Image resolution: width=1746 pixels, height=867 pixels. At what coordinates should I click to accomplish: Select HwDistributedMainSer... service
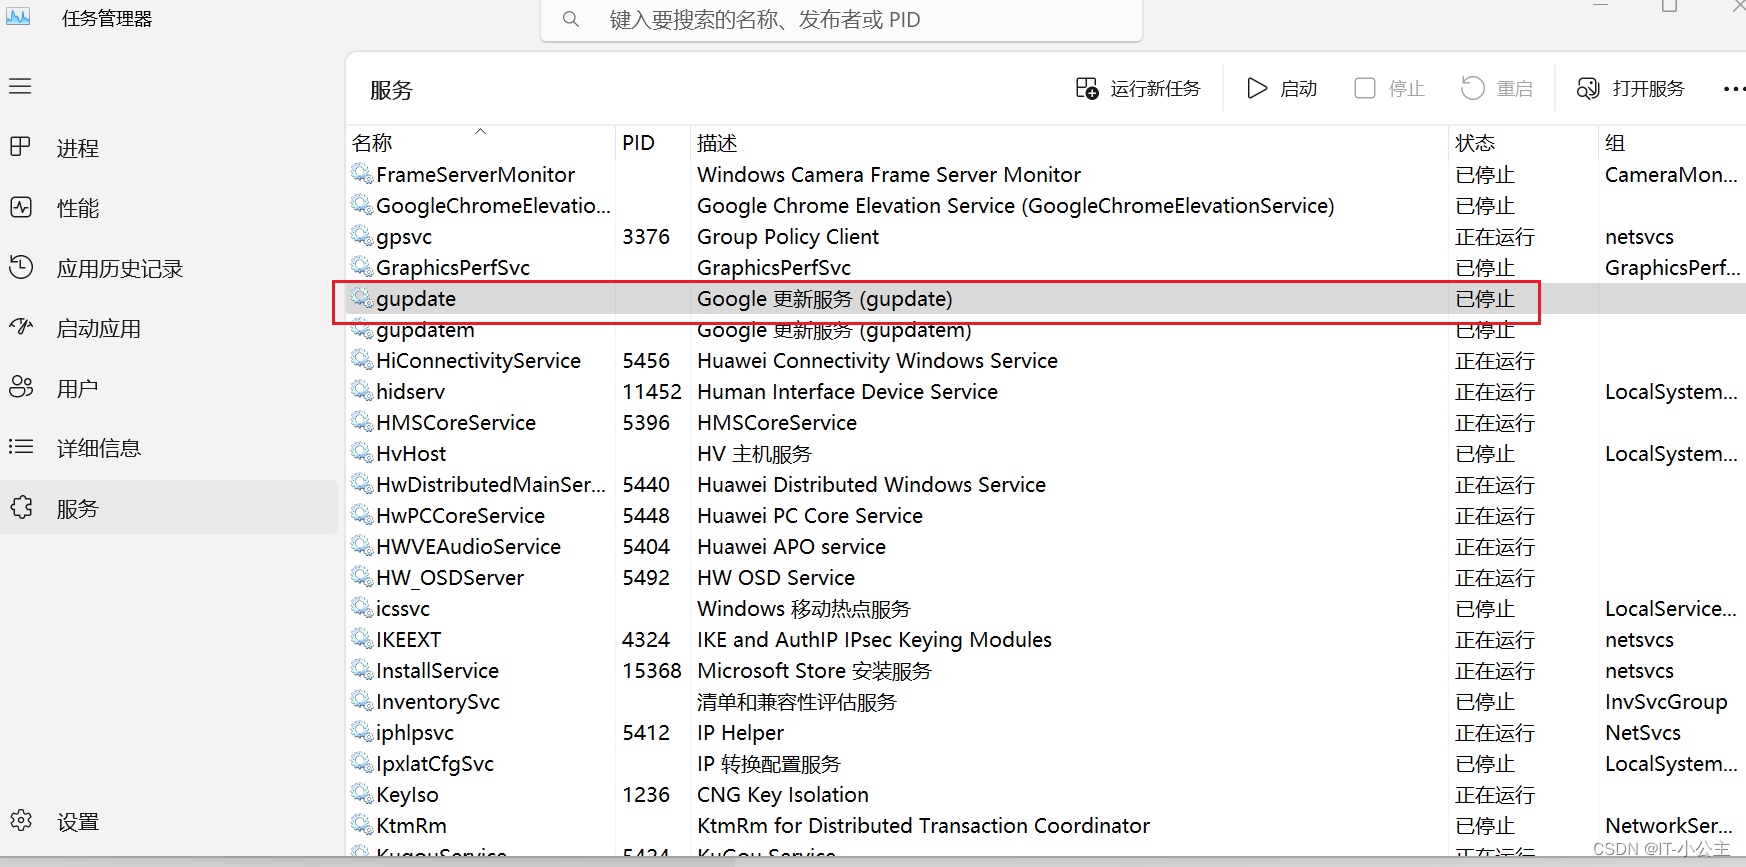click(x=491, y=485)
